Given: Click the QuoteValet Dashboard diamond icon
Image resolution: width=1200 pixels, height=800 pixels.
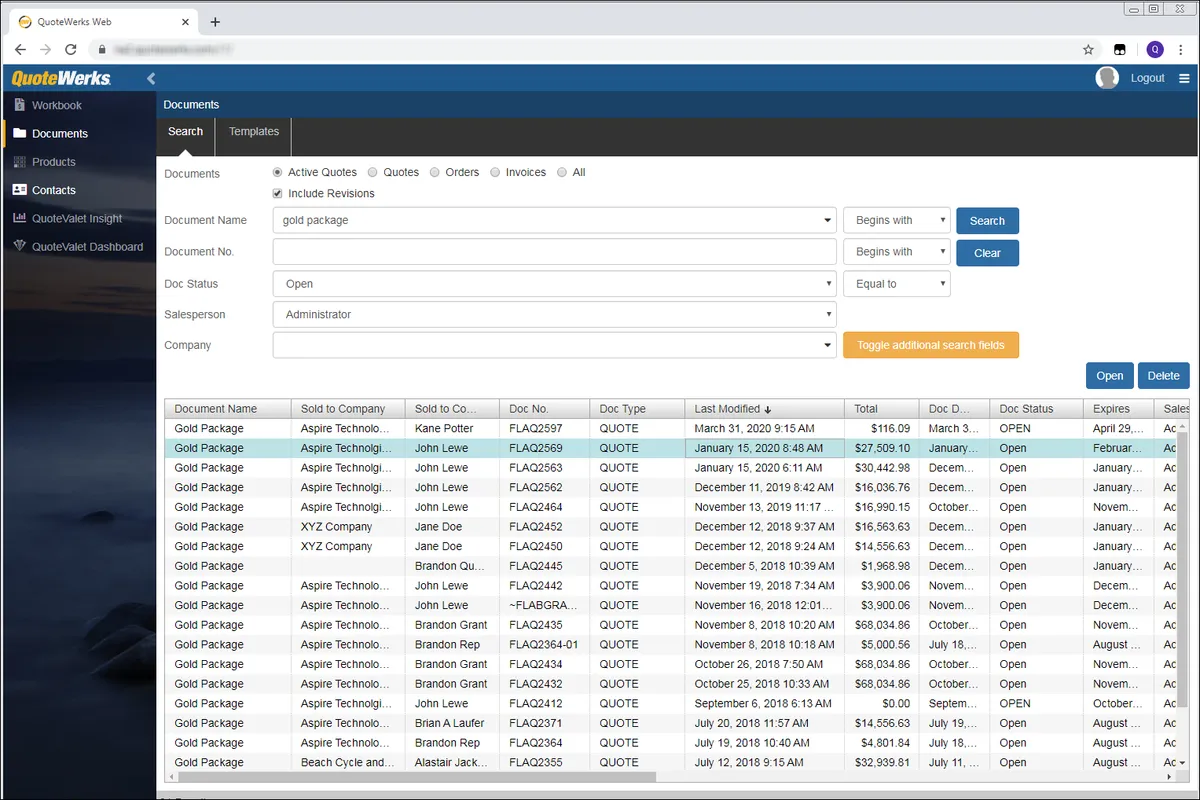Looking at the screenshot, I should 19,246.
